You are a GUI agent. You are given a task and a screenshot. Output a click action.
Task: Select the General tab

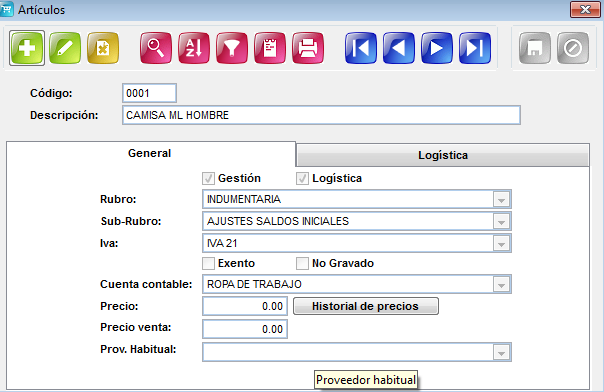point(151,153)
